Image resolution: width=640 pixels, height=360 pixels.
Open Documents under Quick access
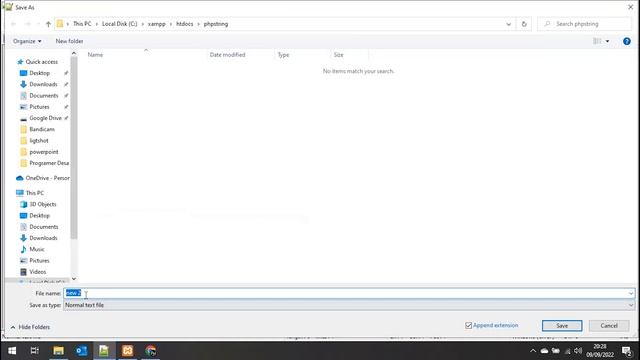[44, 96]
